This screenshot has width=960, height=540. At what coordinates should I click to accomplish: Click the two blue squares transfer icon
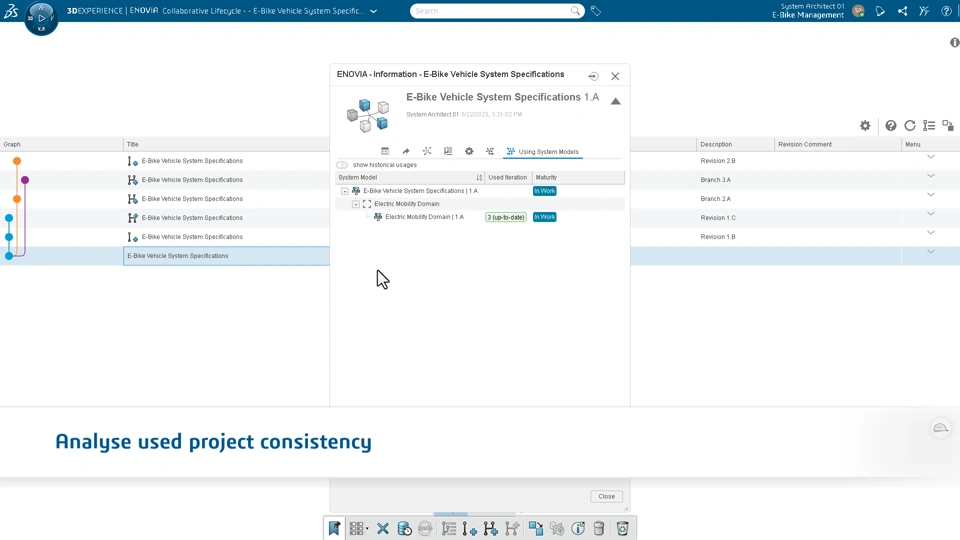click(536, 528)
